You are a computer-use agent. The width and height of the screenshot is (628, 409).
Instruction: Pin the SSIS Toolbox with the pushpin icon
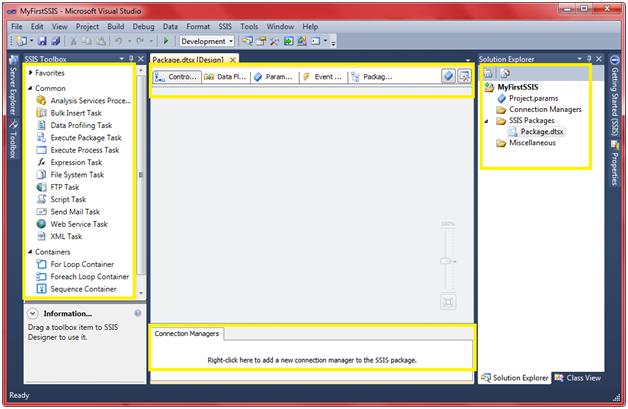point(131,59)
